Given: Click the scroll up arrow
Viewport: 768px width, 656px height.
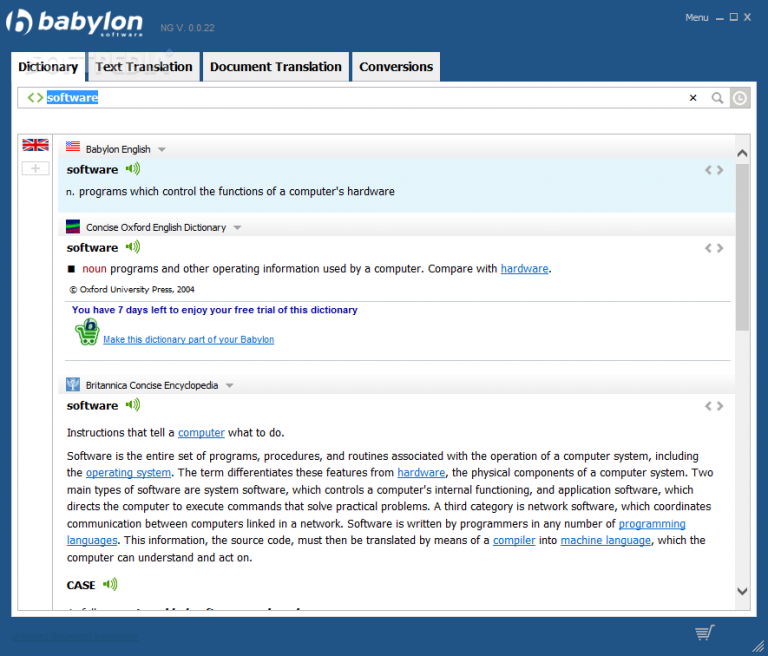Looking at the screenshot, I should coord(742,153).
